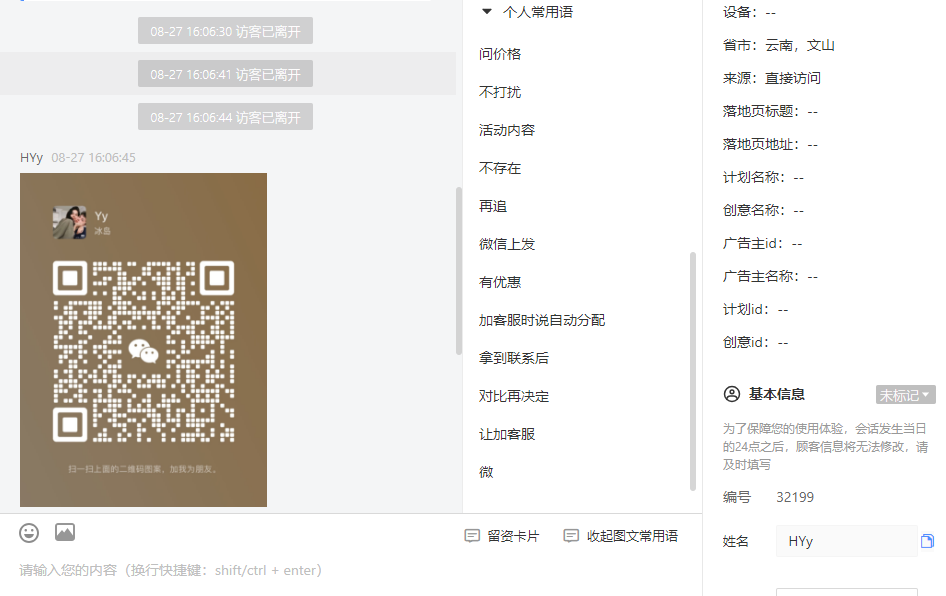Image resolution: width=946 pixels, height=596 pixels.
Task: Open the emoji picker in the chat toolbar
Action: (x=29, y=533)
